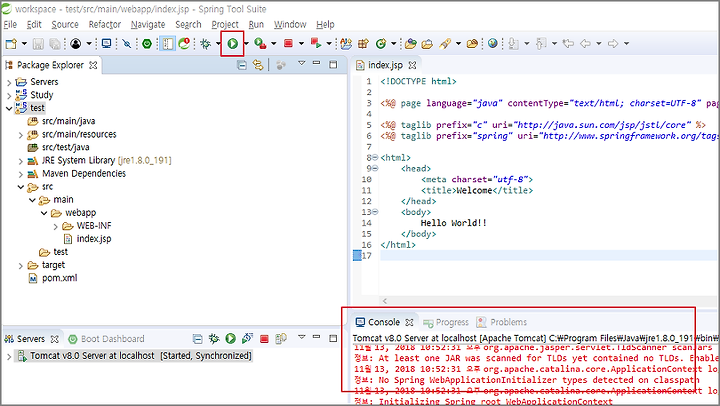This screenshot has height=406, width=720.
Task: Expand the Study project node
Action: pyautogui.click(x=9, y=96)
